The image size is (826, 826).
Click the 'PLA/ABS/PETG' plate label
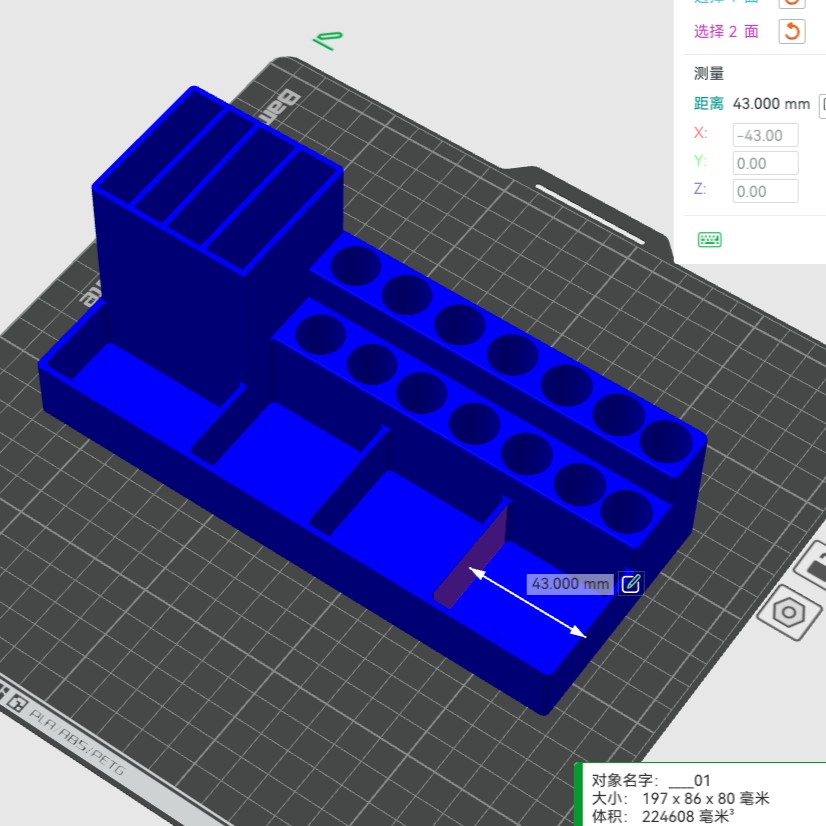[77, 743]
